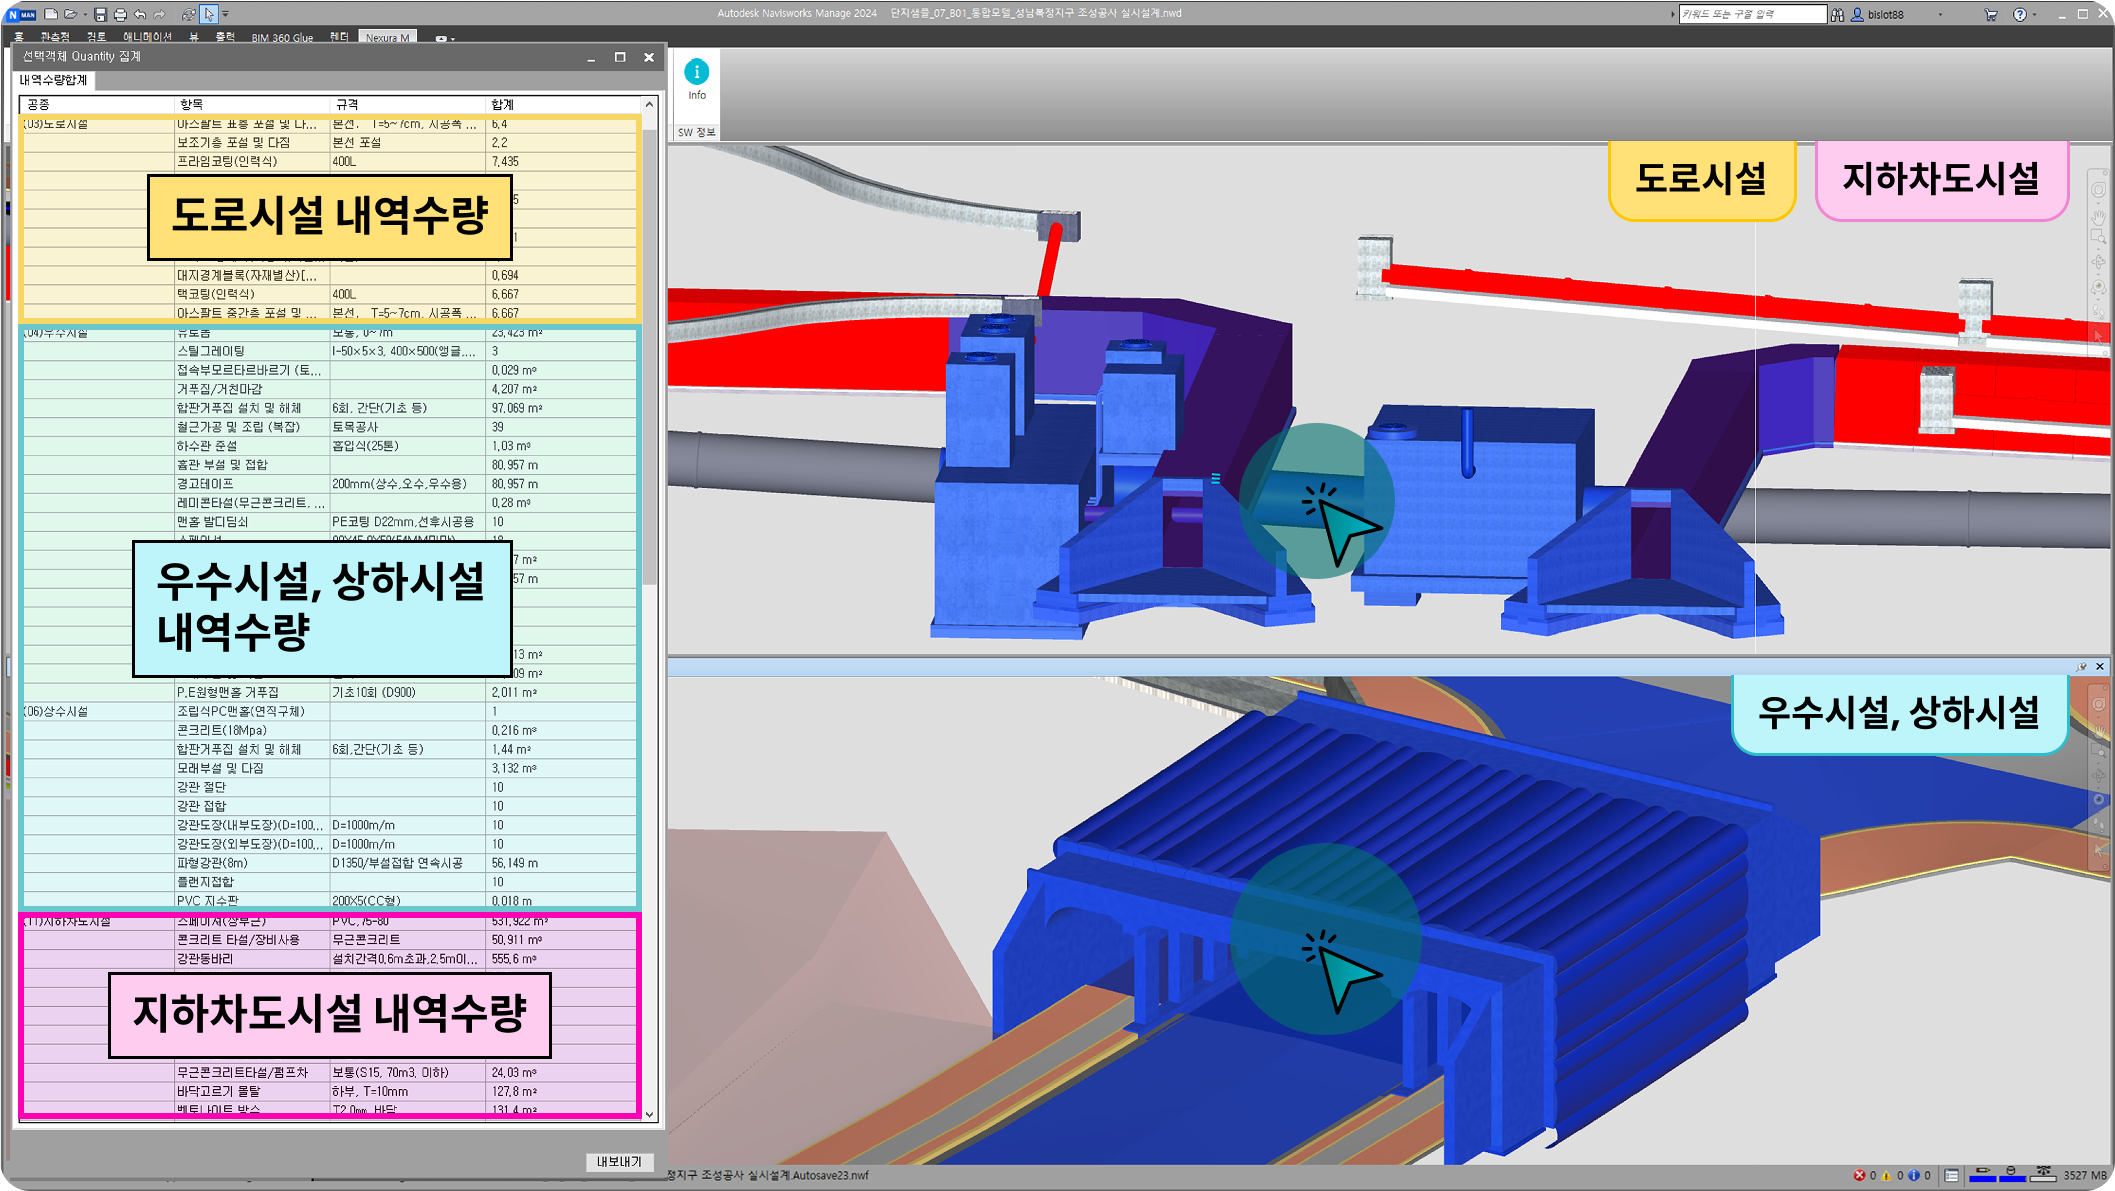The height and width of the screenshot is (1191, 2115).
Task: Open the sheet browser icon in status bar
Action: coord(1951,1175)
